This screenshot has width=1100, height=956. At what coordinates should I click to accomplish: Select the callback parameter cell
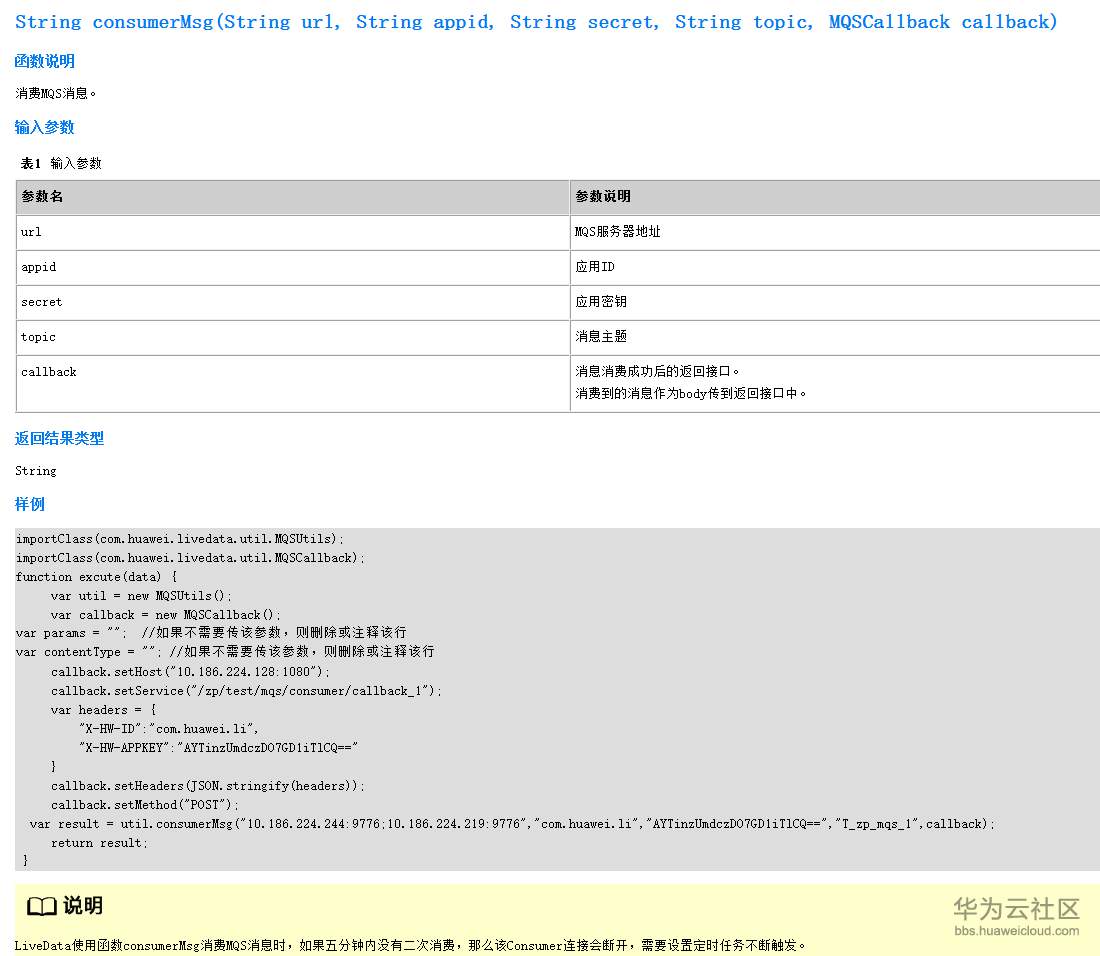[x=293, y=384]
